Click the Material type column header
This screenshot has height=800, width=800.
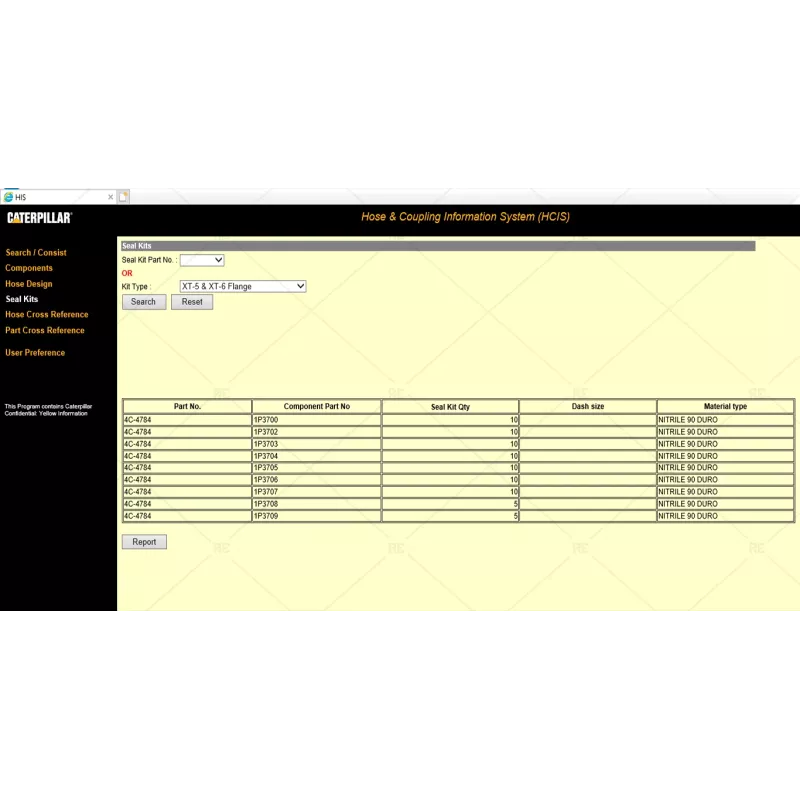click(x=725, y=406)
